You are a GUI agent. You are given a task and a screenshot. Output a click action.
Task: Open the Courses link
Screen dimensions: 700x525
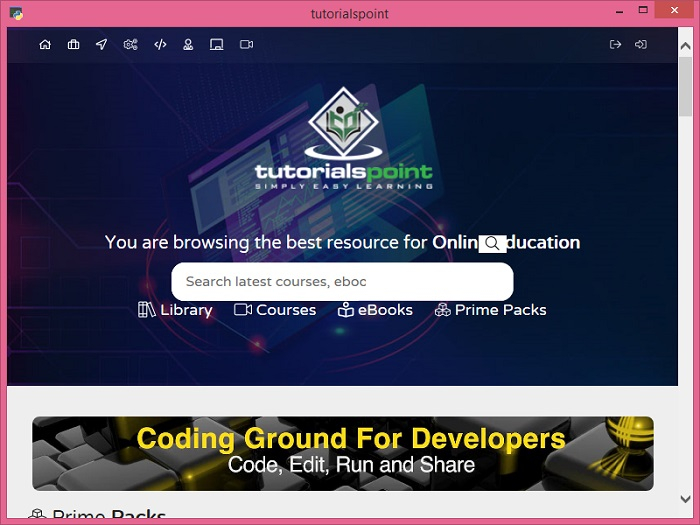(275, 309)
